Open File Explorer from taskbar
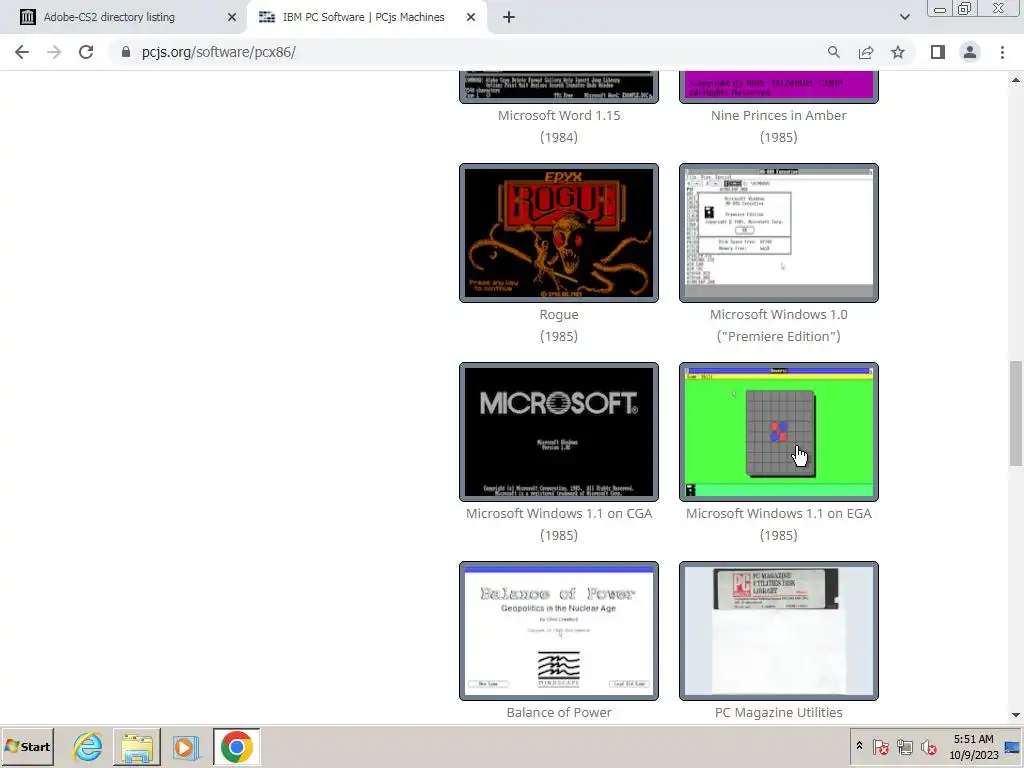This screenshot has height=768, width=1024. [x=136, y=746]
